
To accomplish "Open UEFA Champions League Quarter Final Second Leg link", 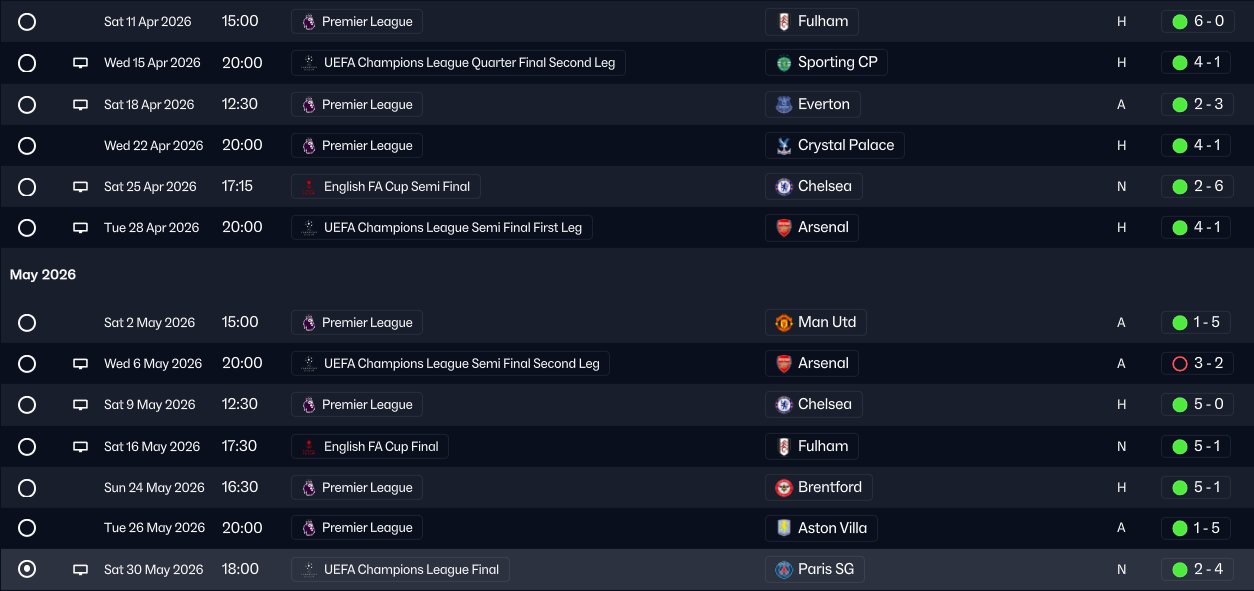I will click(x=459, y=63).
